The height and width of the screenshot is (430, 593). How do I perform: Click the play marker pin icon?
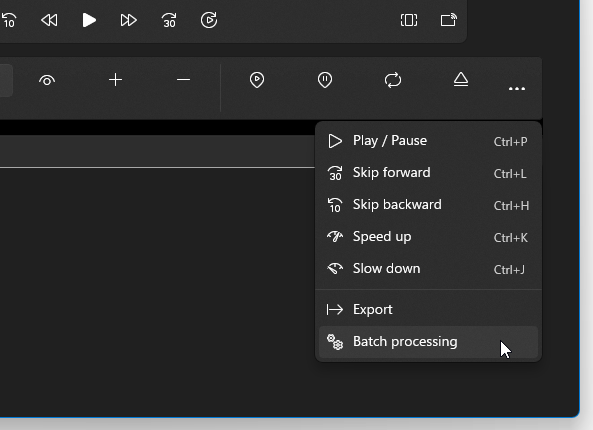tap(257, 80)
